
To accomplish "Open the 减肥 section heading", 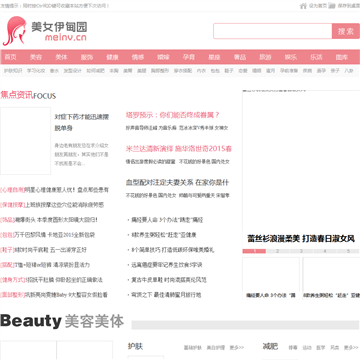I will pos(270,346).
